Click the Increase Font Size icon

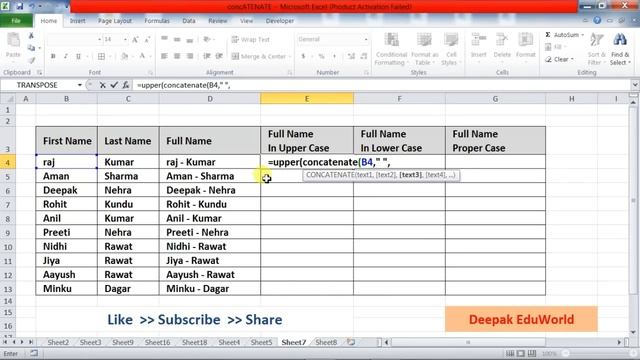tap(135, 40)
